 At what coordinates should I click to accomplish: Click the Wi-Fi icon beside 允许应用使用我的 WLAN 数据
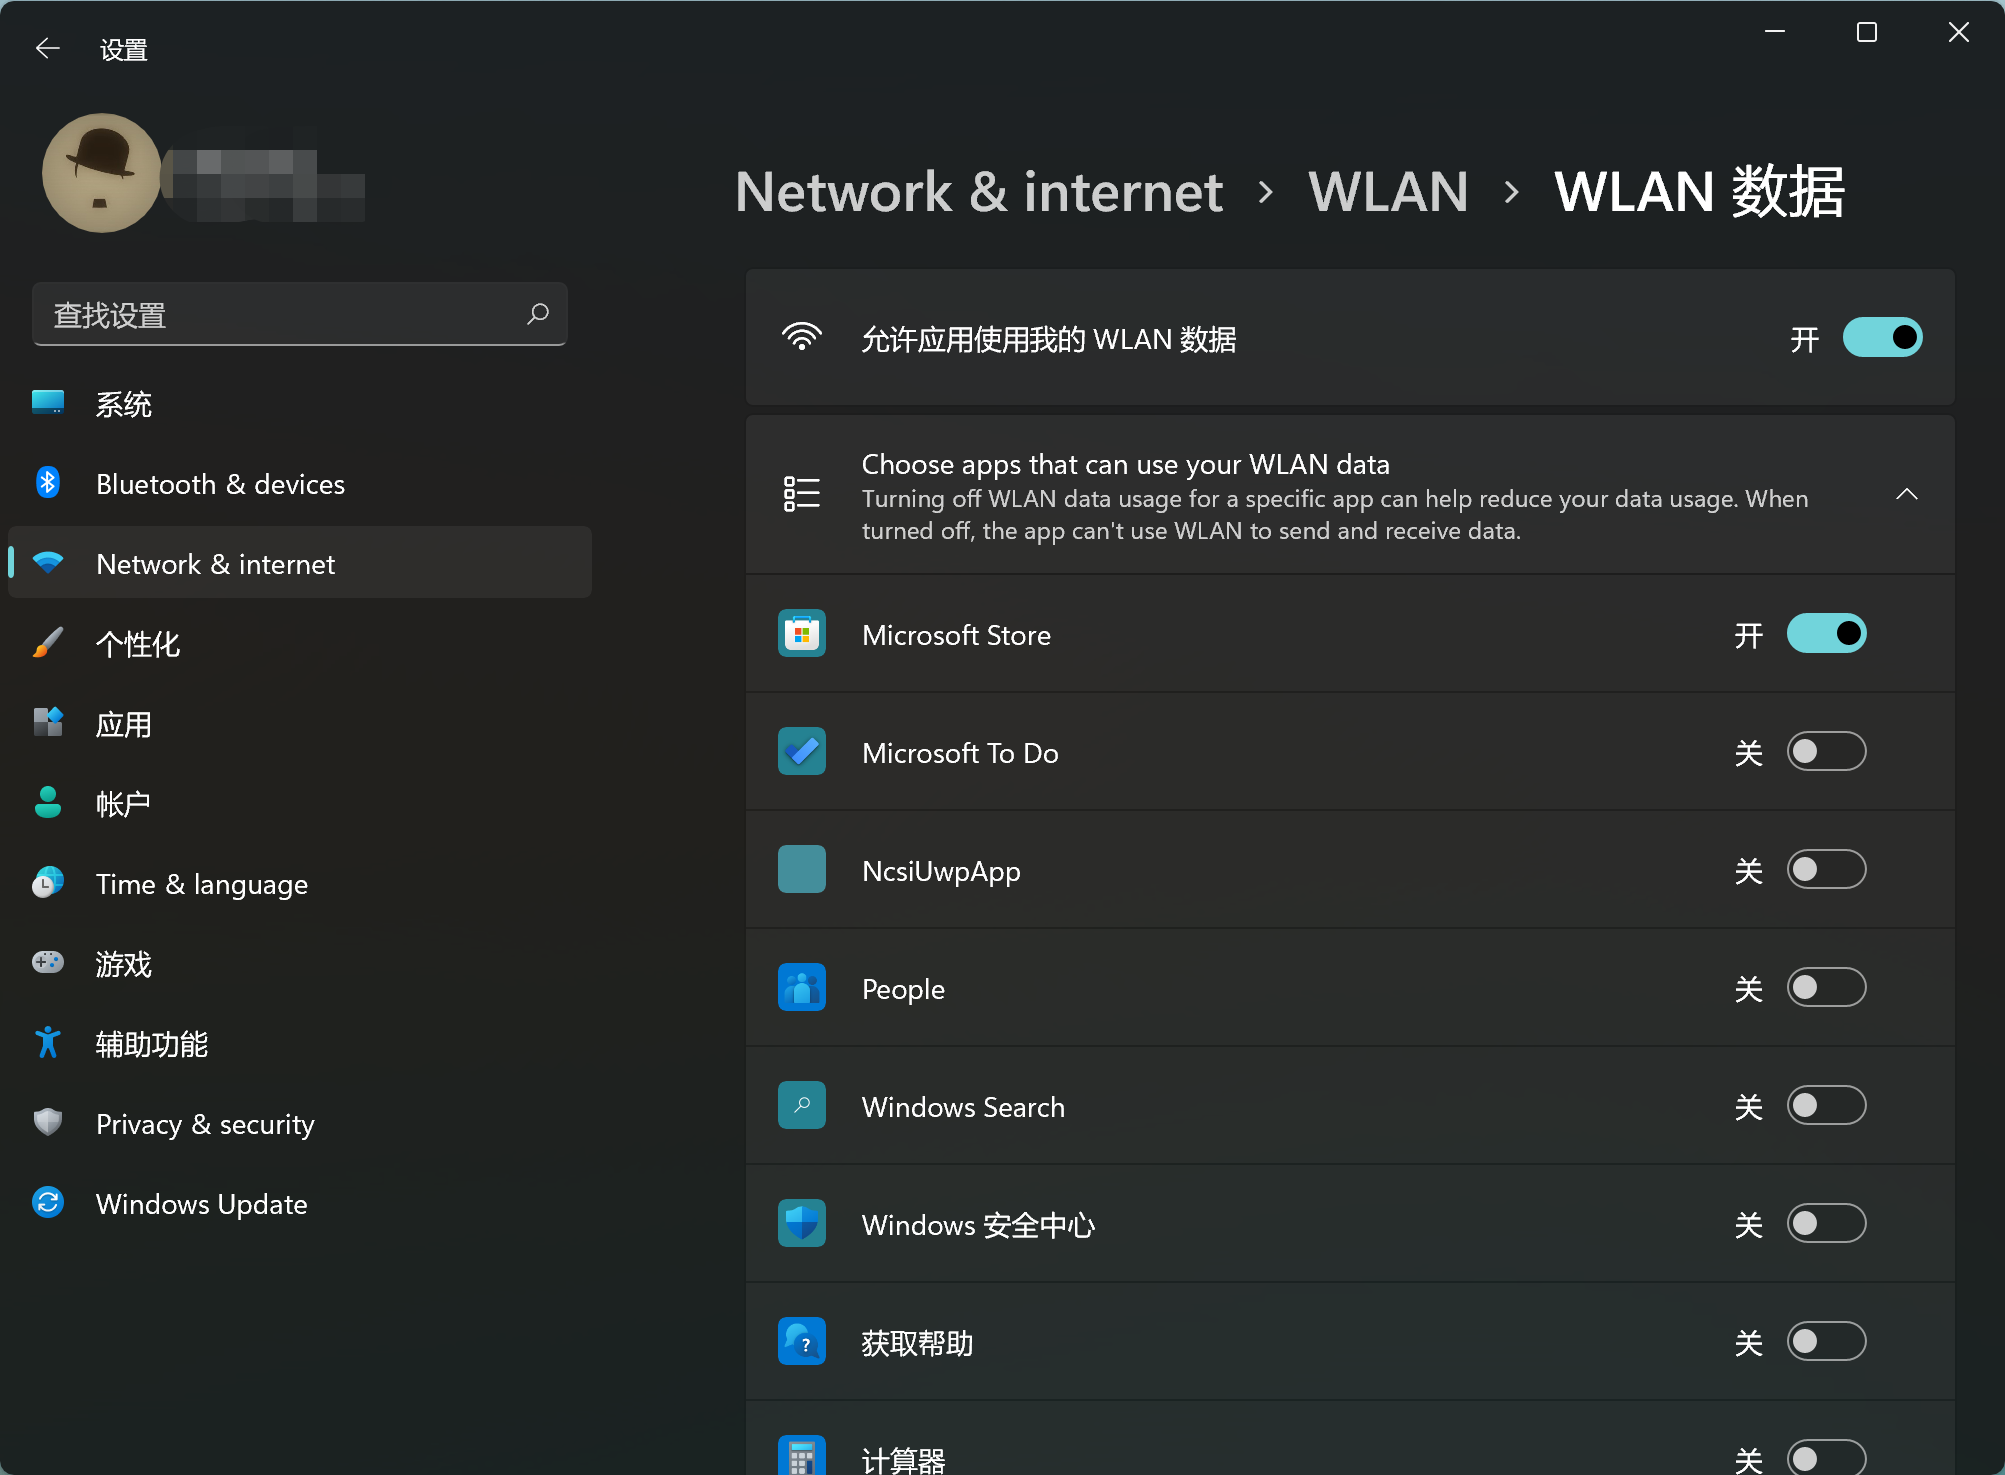click(x=802, y=338)
